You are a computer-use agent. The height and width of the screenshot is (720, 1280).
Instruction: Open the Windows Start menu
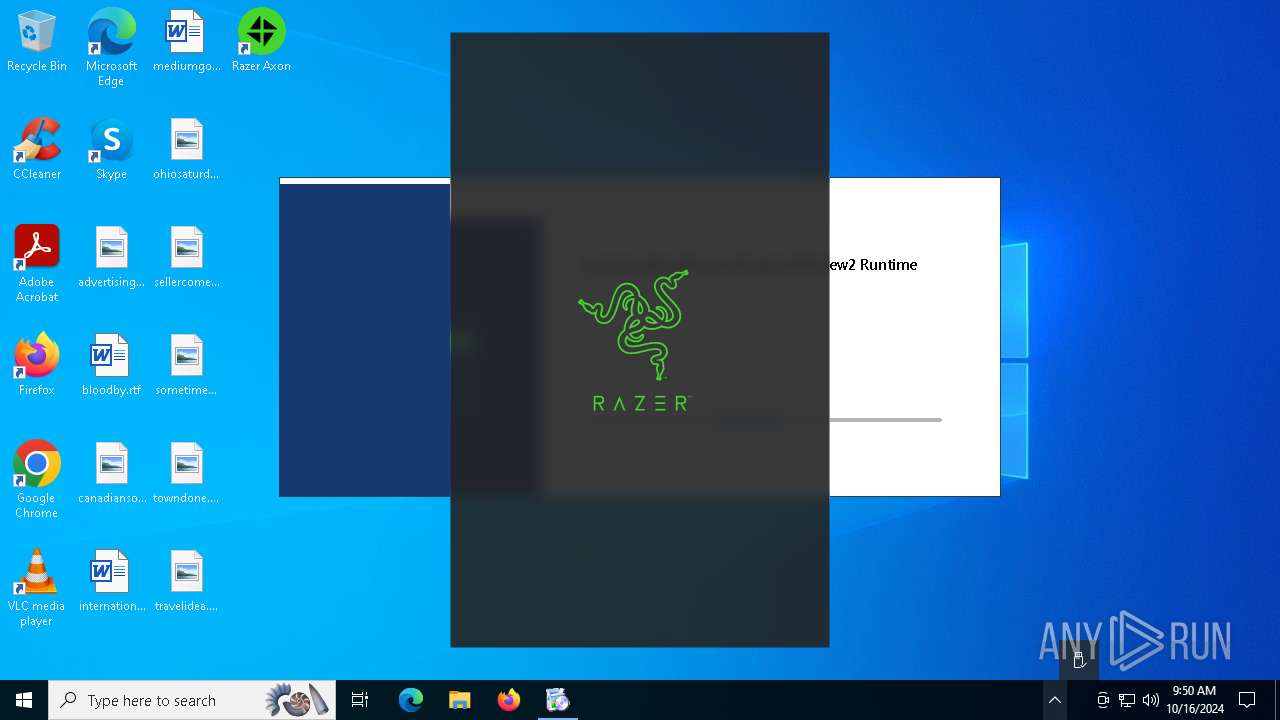(24, 700)
